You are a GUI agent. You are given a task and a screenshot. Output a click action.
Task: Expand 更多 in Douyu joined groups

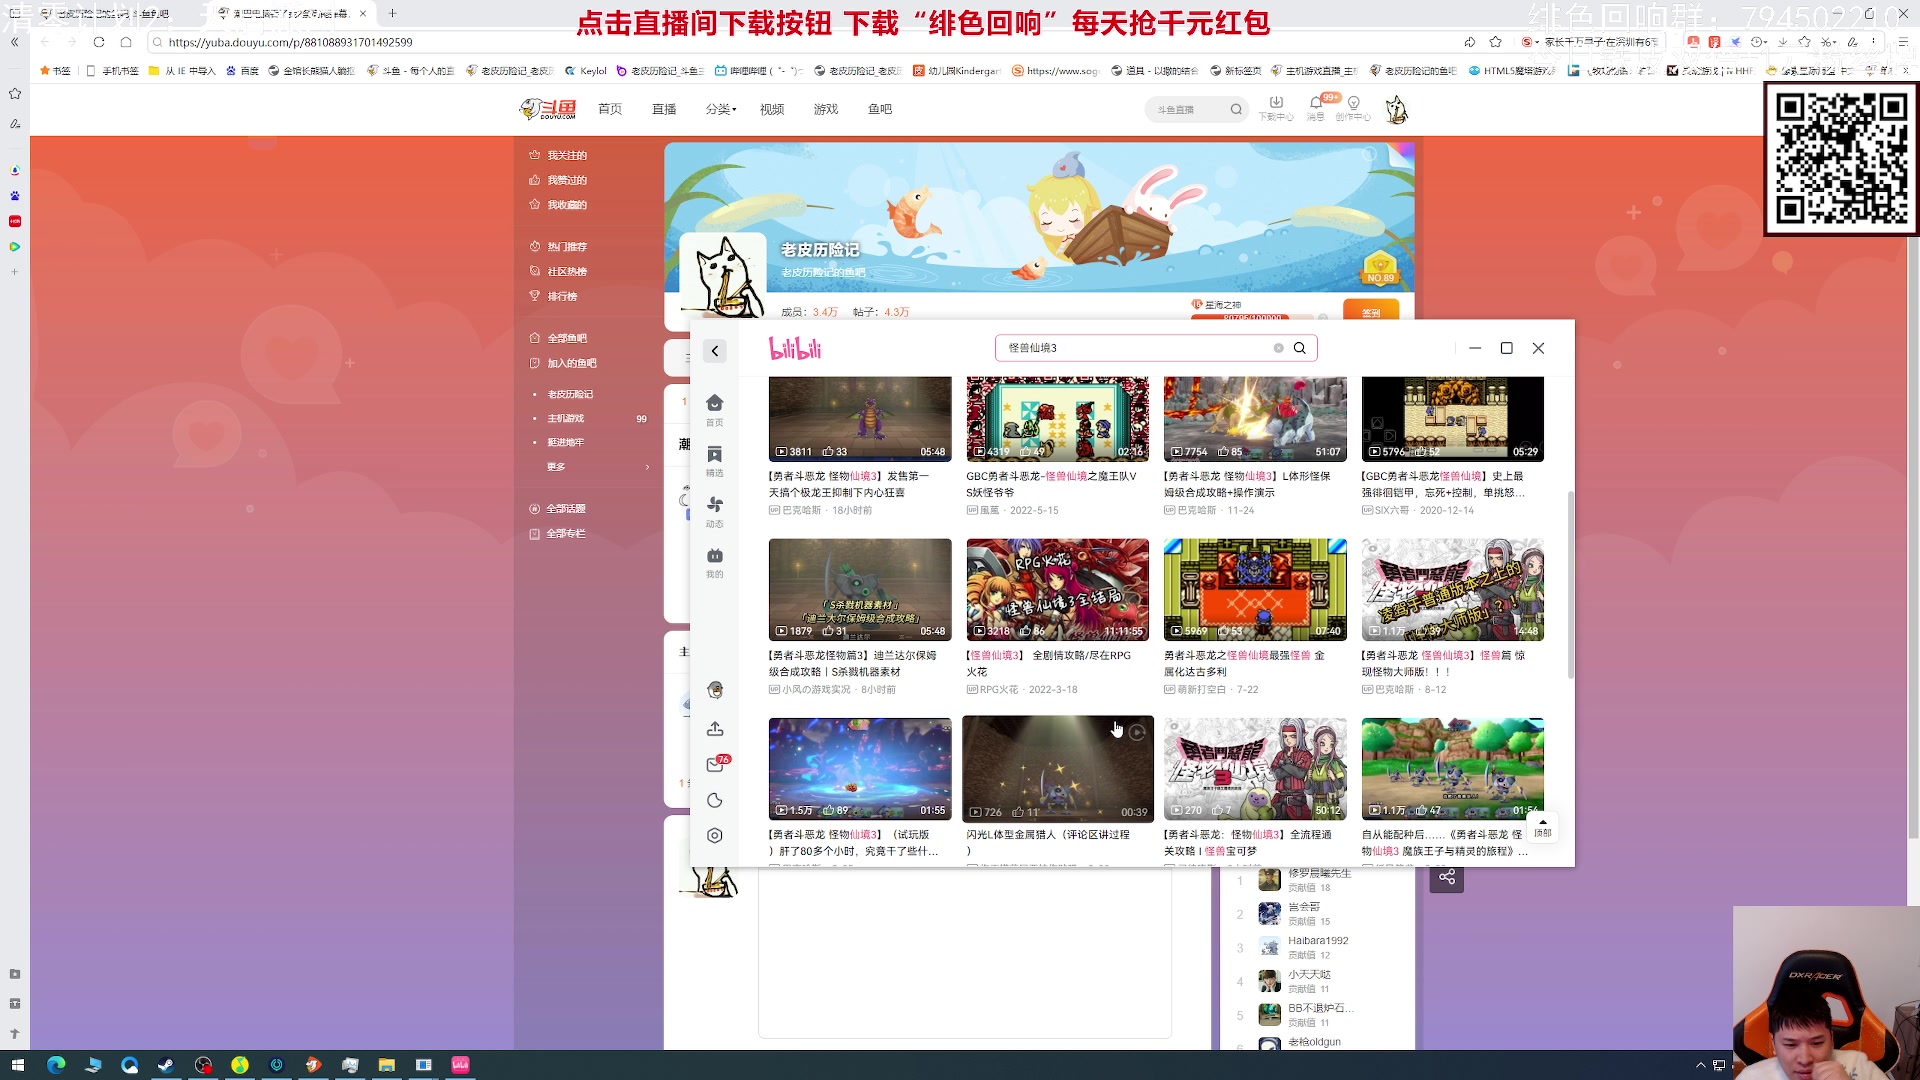coord(598,466)
